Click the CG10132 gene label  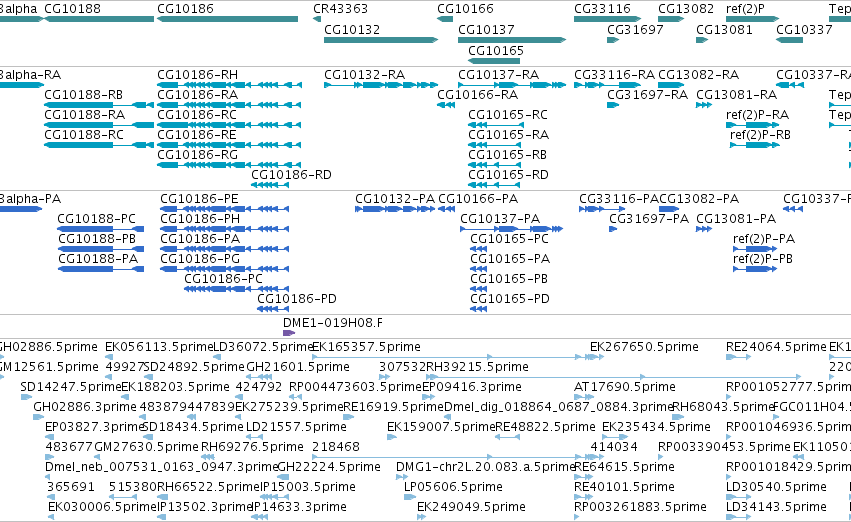click(352, 29)
